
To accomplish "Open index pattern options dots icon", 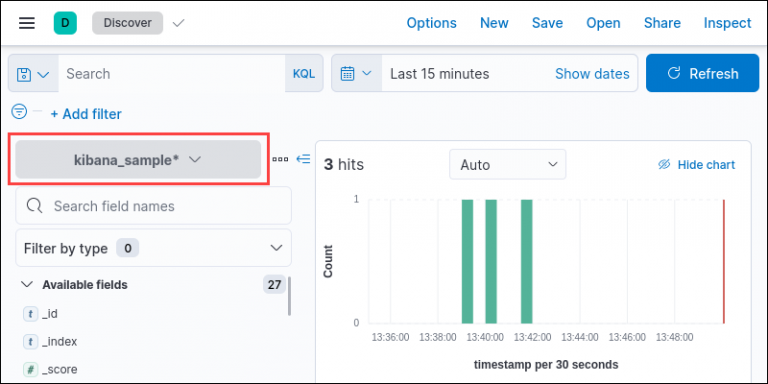I will [280, 159].
